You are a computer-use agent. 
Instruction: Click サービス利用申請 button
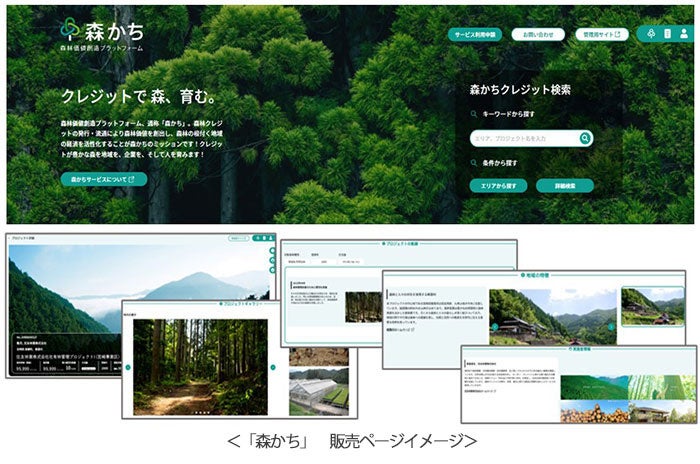tap(475, 34)
